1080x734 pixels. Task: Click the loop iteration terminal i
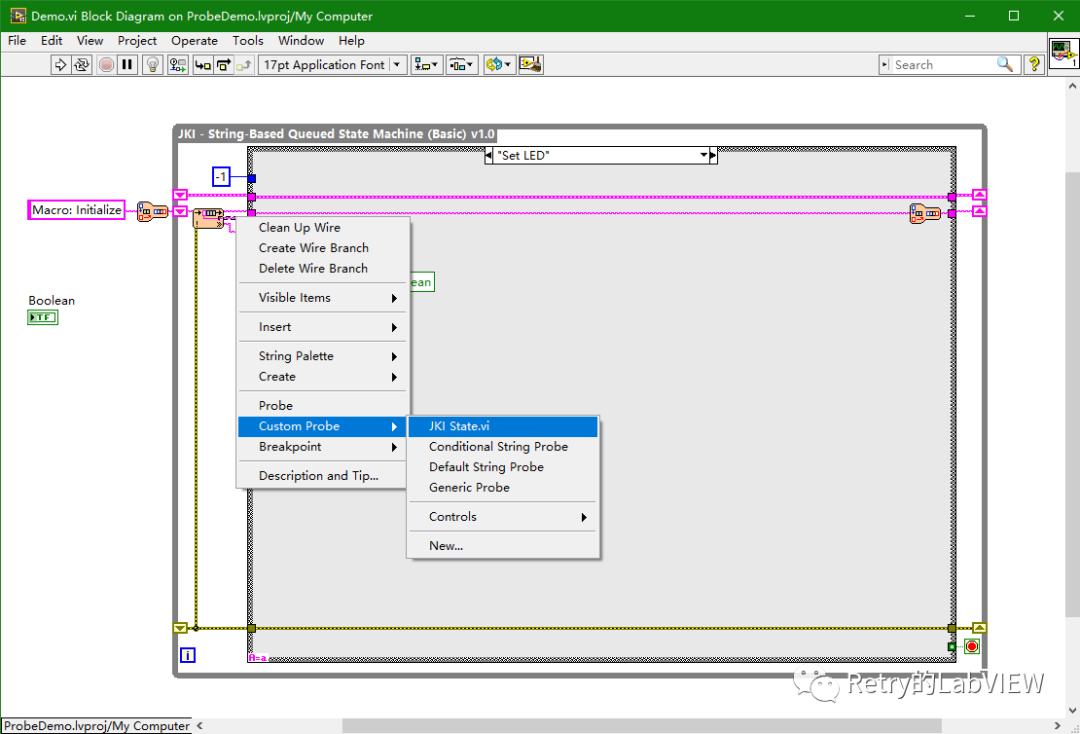[187, 656]
